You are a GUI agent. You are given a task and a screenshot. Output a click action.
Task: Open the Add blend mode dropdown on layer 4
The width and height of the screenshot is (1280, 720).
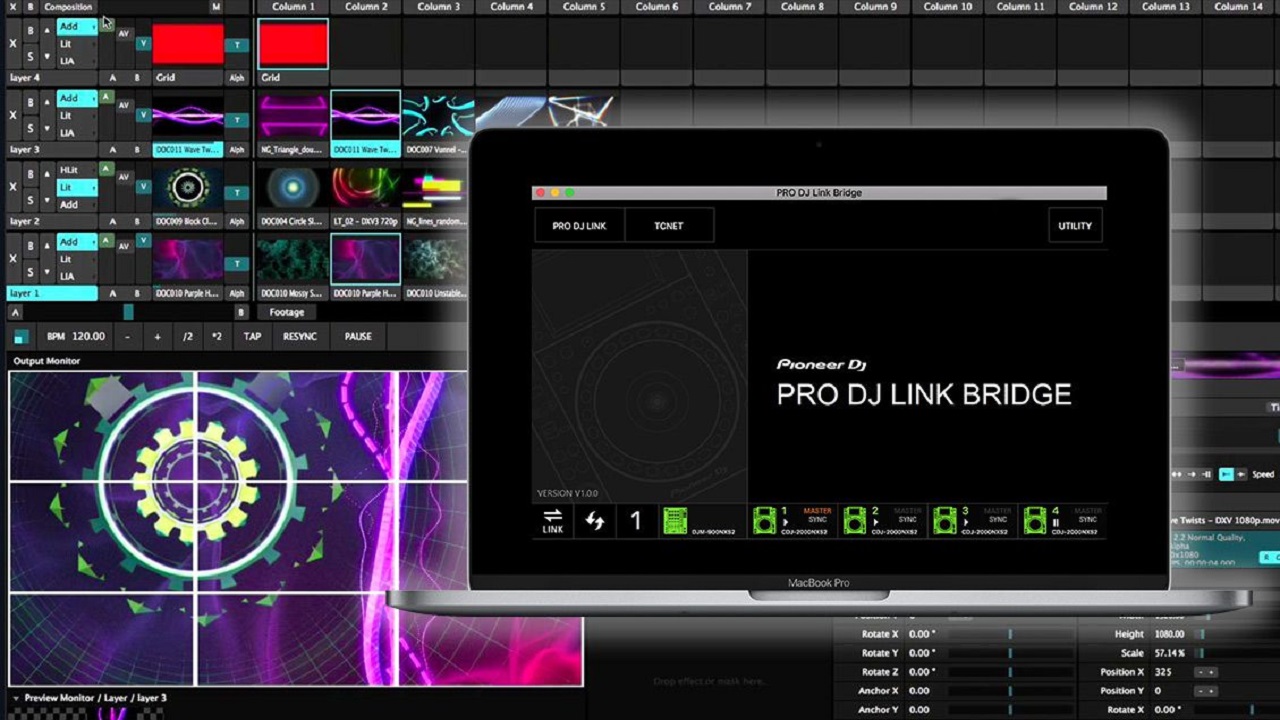pos(77,27)
